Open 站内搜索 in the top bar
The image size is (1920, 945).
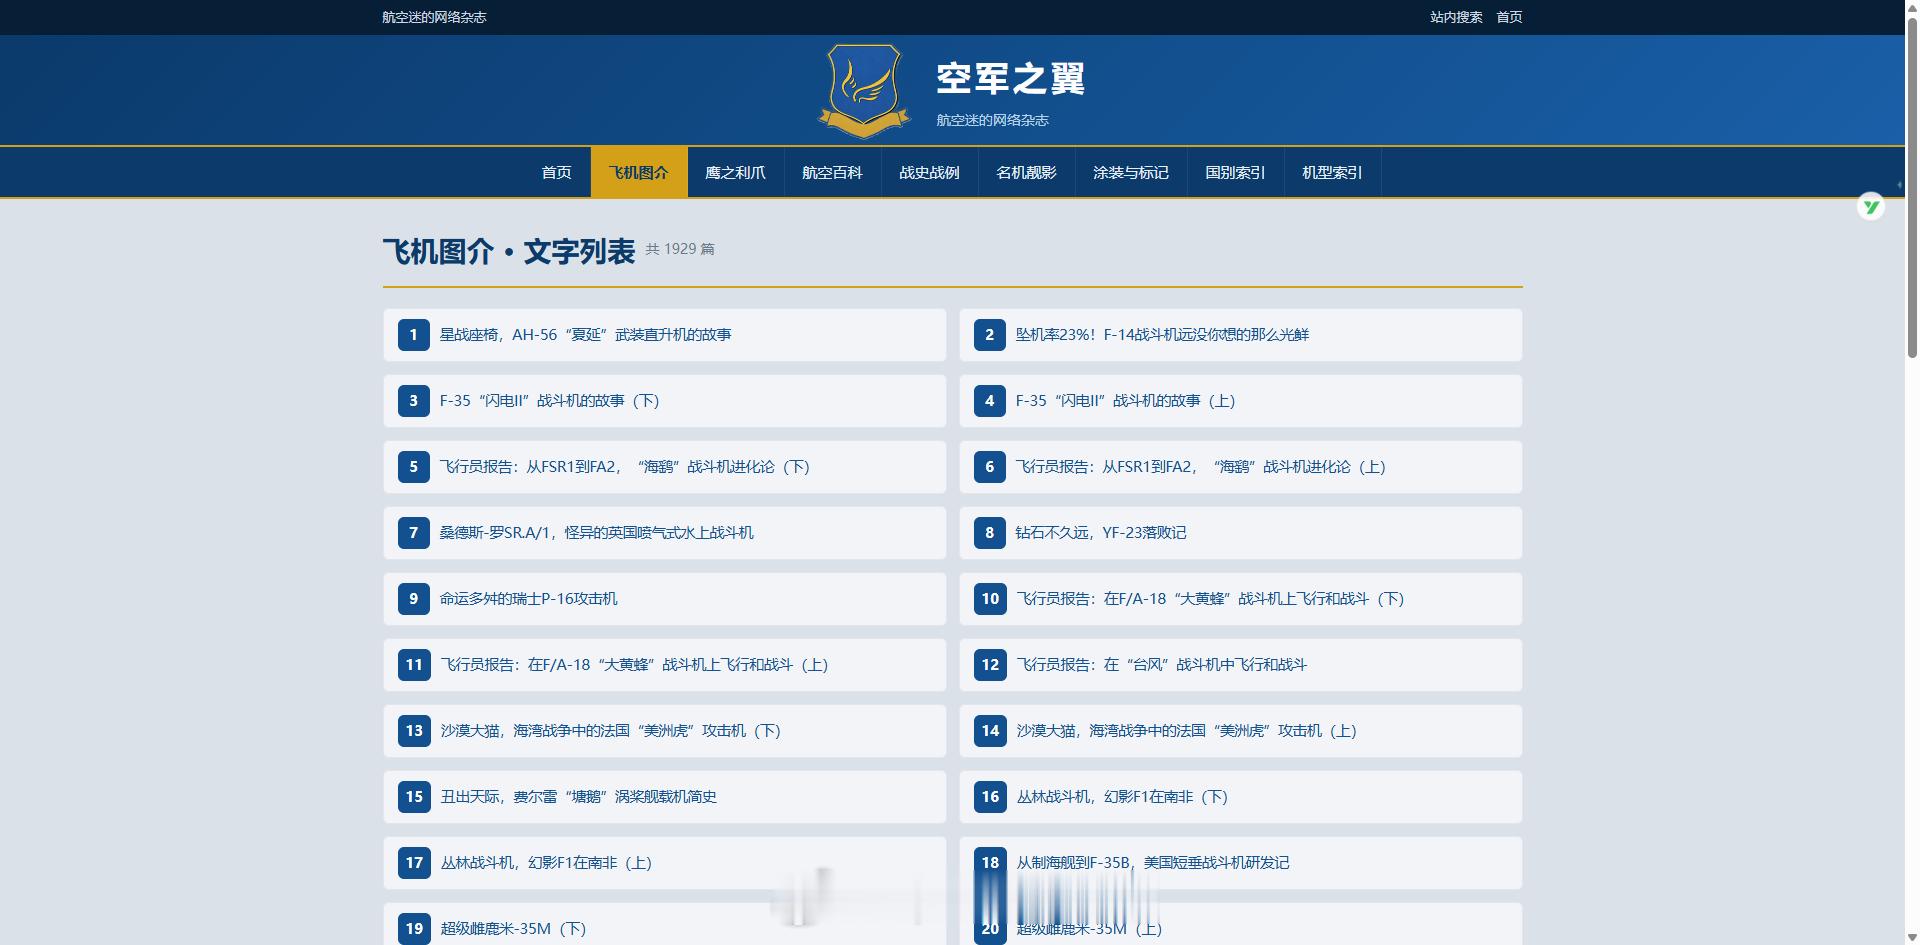click(1456, 17)
